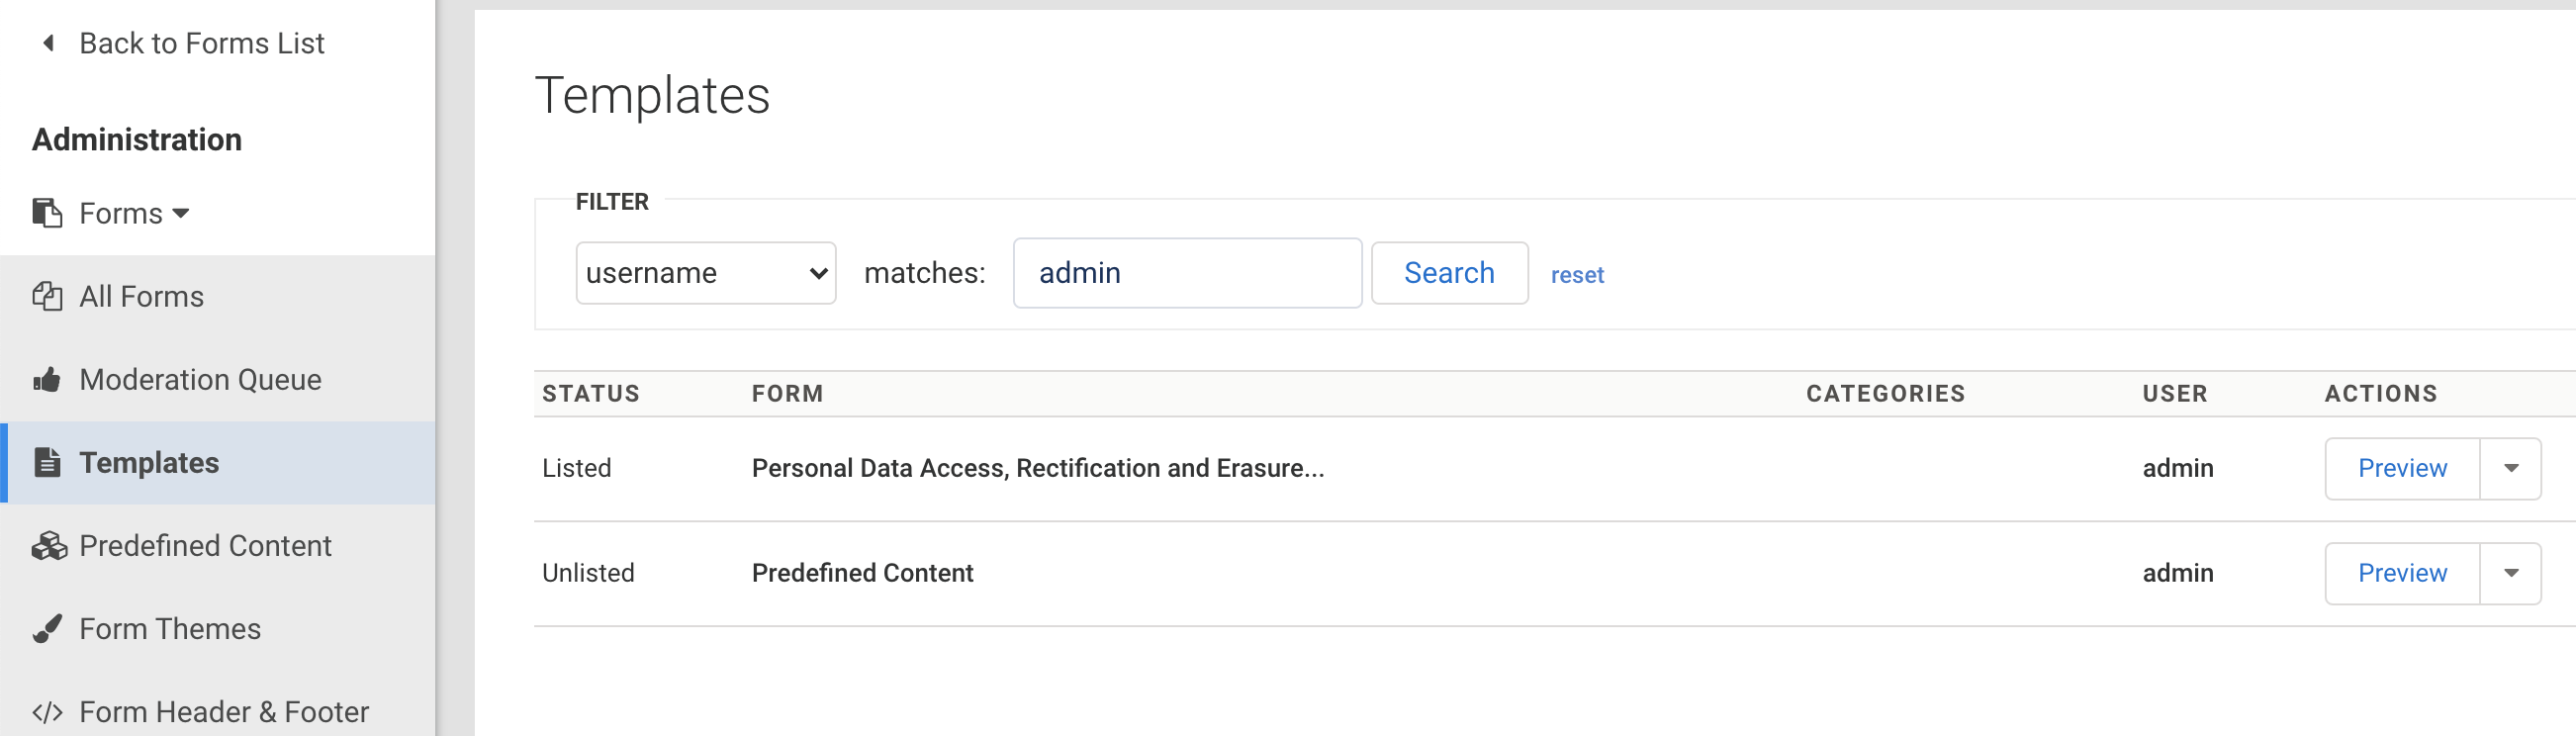Viewport: 2576px width, 736px height.
Task: Click the Moderation Queue thumbs-up icon
Action: coord(47,380)
